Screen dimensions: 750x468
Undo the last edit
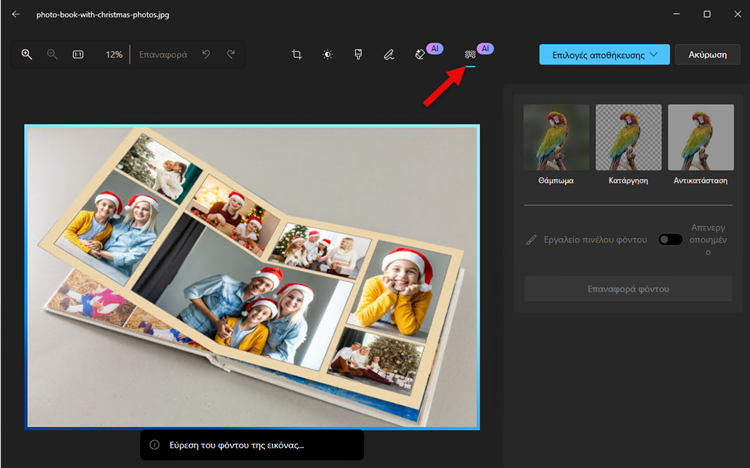click(206, 54)
